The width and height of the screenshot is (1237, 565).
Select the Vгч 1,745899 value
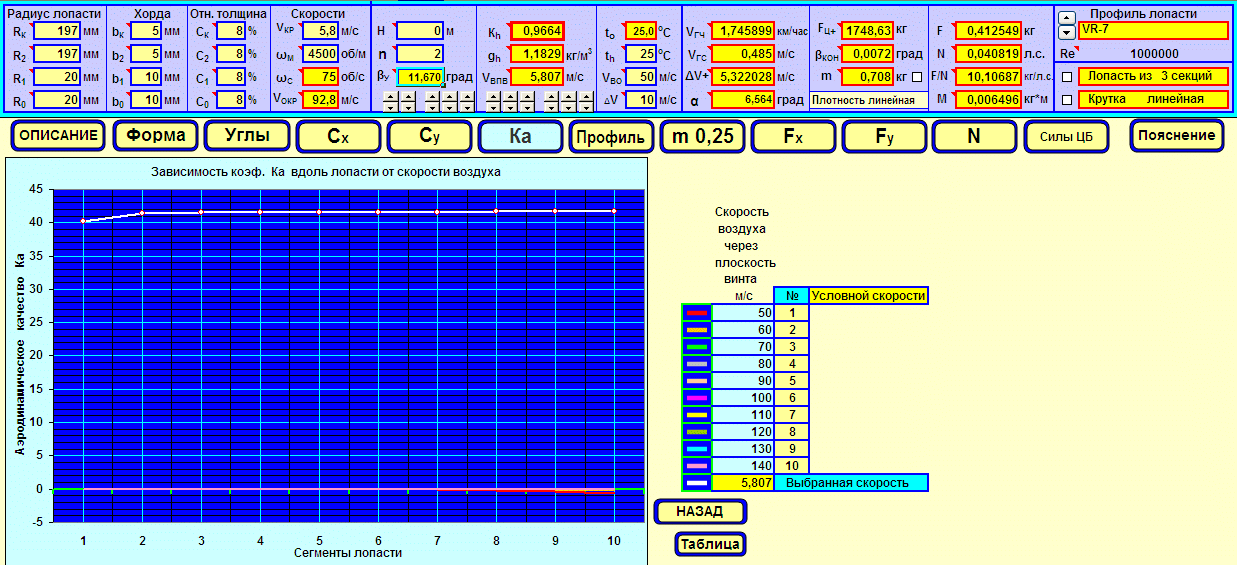[x=743, y=31]
